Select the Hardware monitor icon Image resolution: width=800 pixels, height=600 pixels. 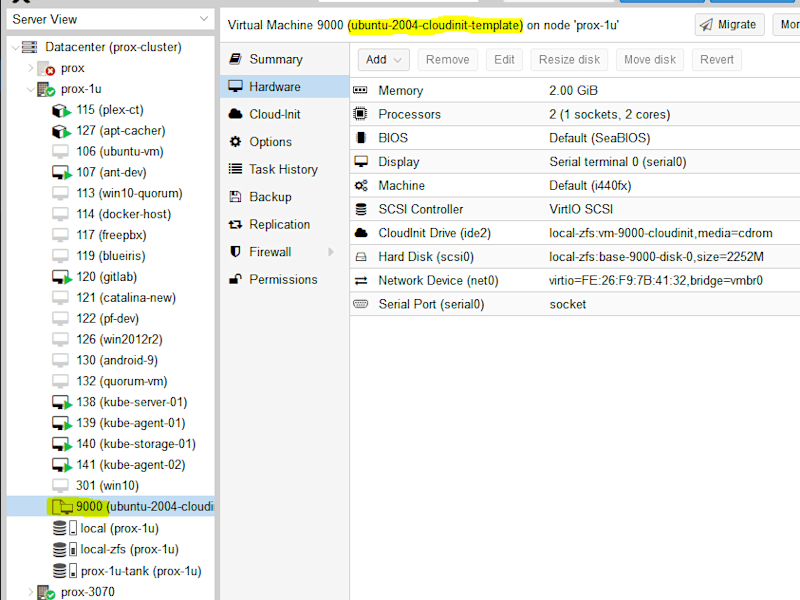coord(235,86)
